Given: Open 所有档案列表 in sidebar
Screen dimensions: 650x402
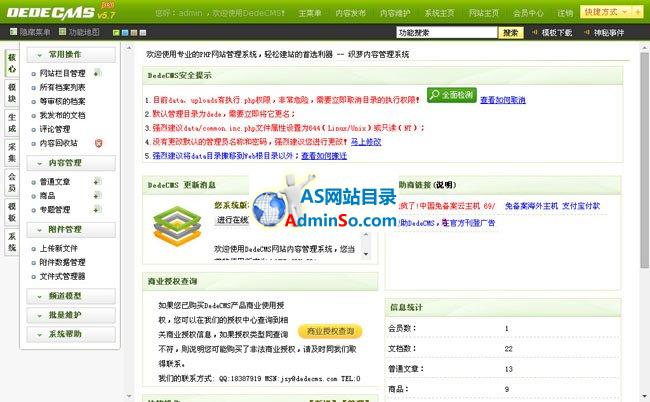Looking at the screenshot, I should click(x=62, y=87).
